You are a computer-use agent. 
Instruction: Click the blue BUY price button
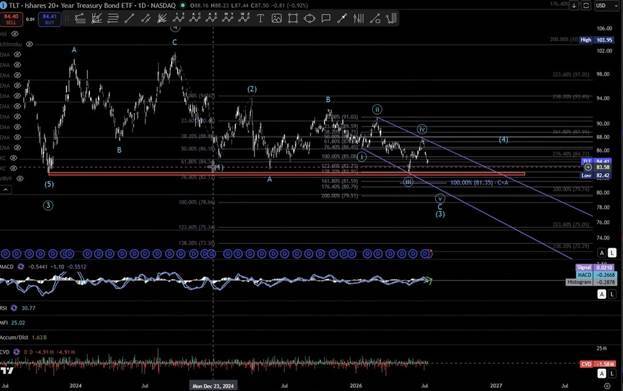(49, 19)
